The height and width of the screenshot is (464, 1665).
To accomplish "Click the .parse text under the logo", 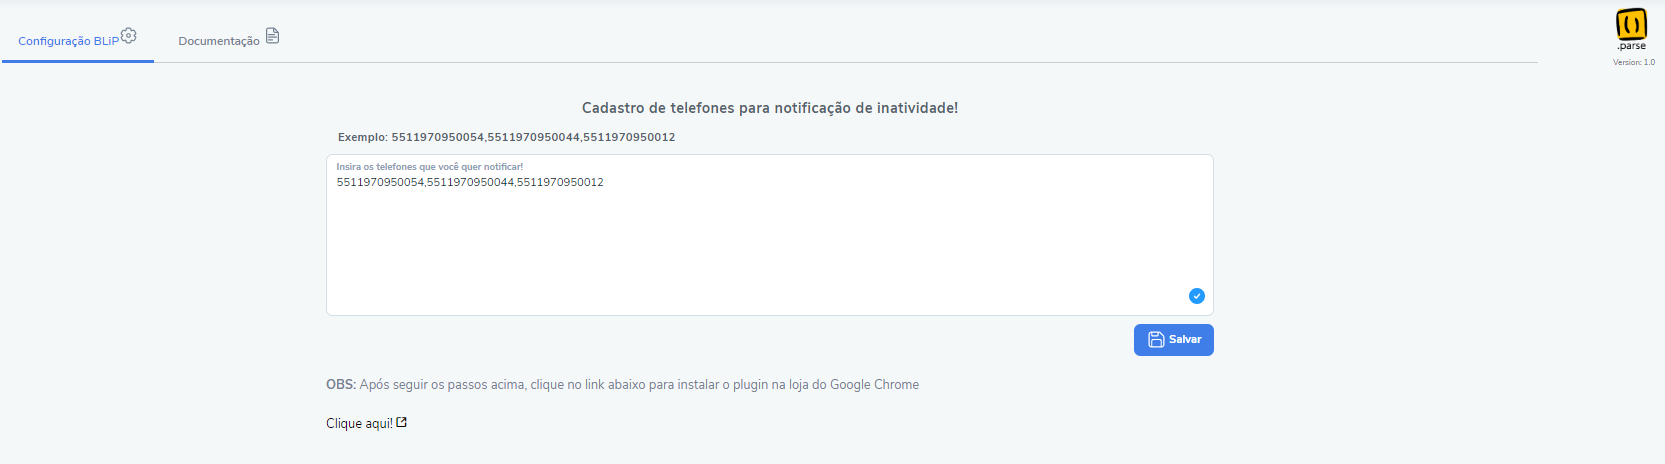I will (1632, 46).
